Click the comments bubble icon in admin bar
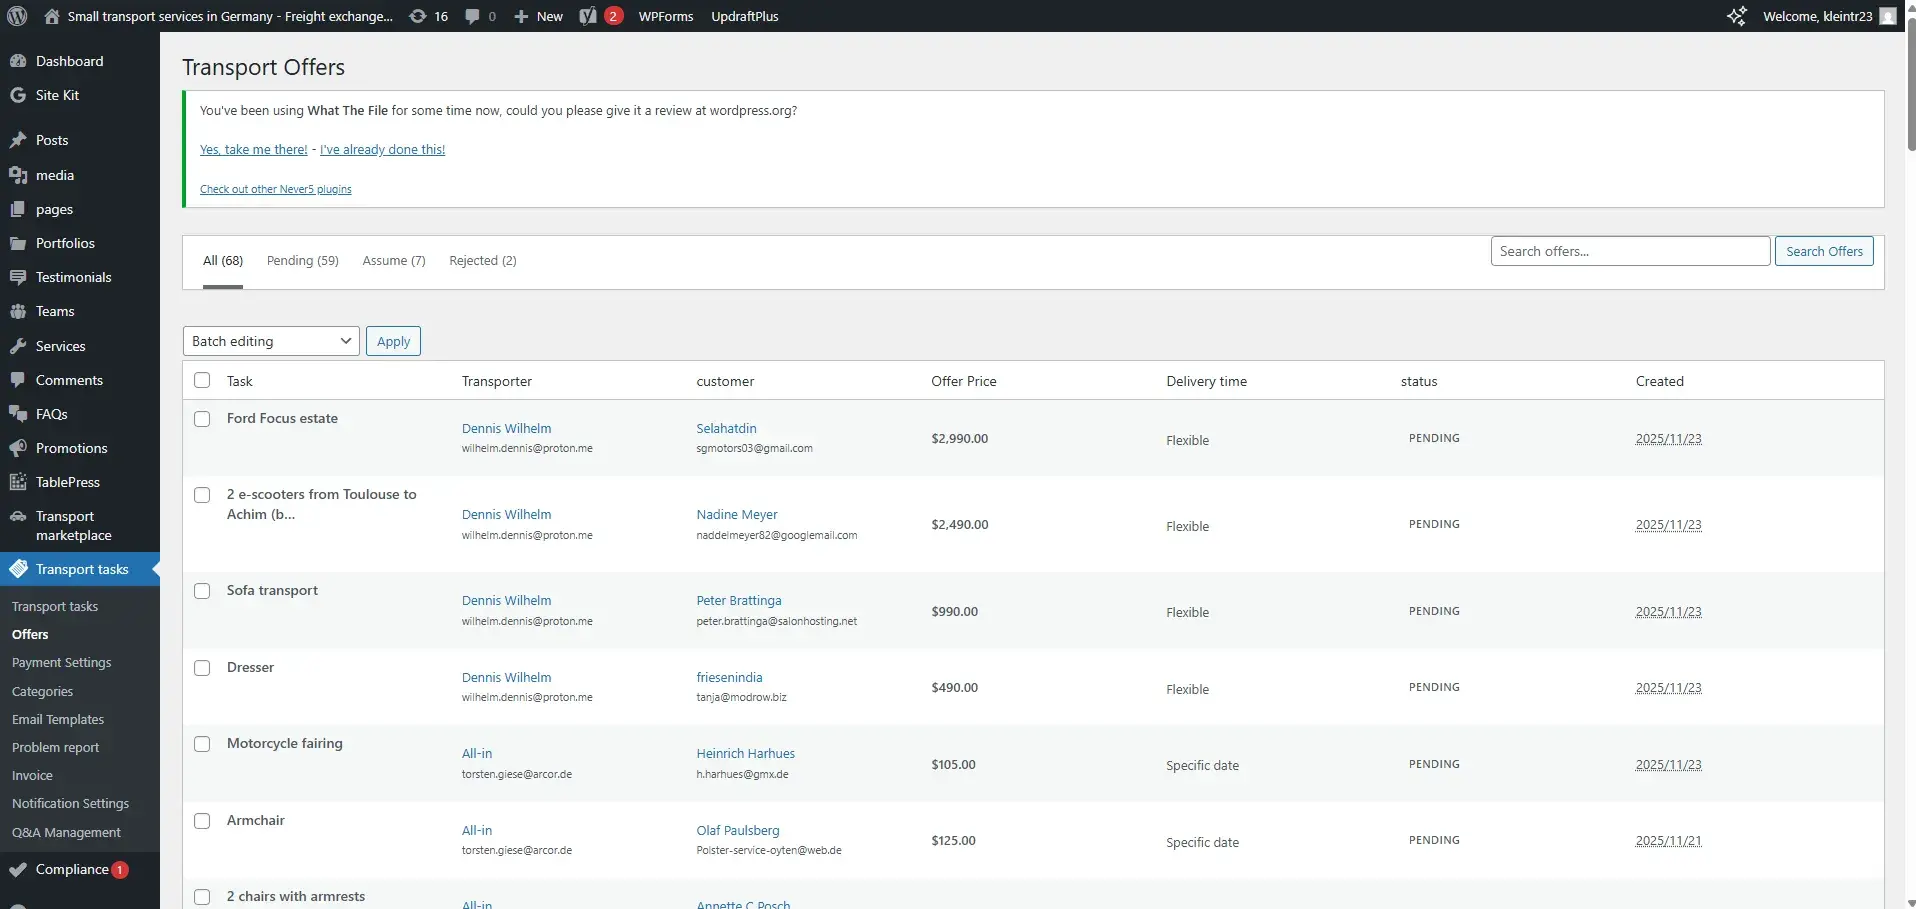1916x909 pixels. [x=472, y=16]
